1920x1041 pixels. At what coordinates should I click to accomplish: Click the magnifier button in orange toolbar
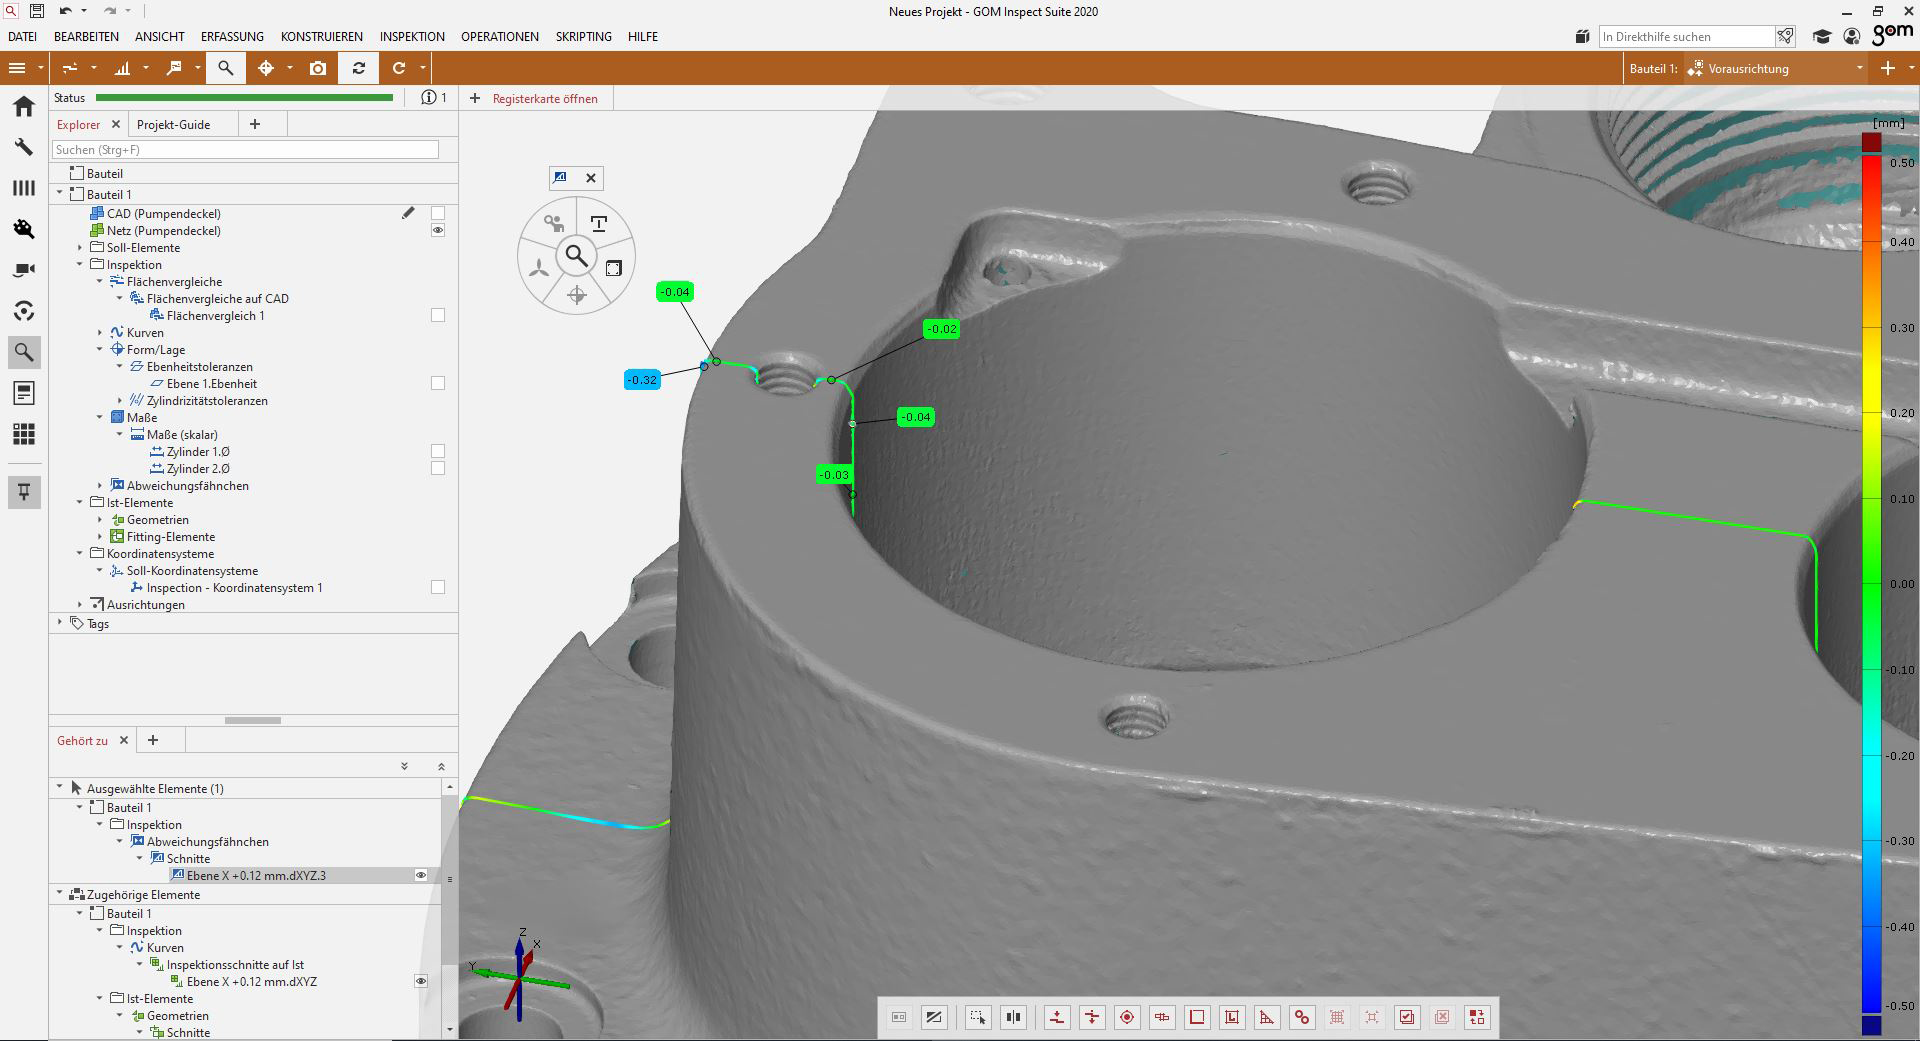click(226, 68)
